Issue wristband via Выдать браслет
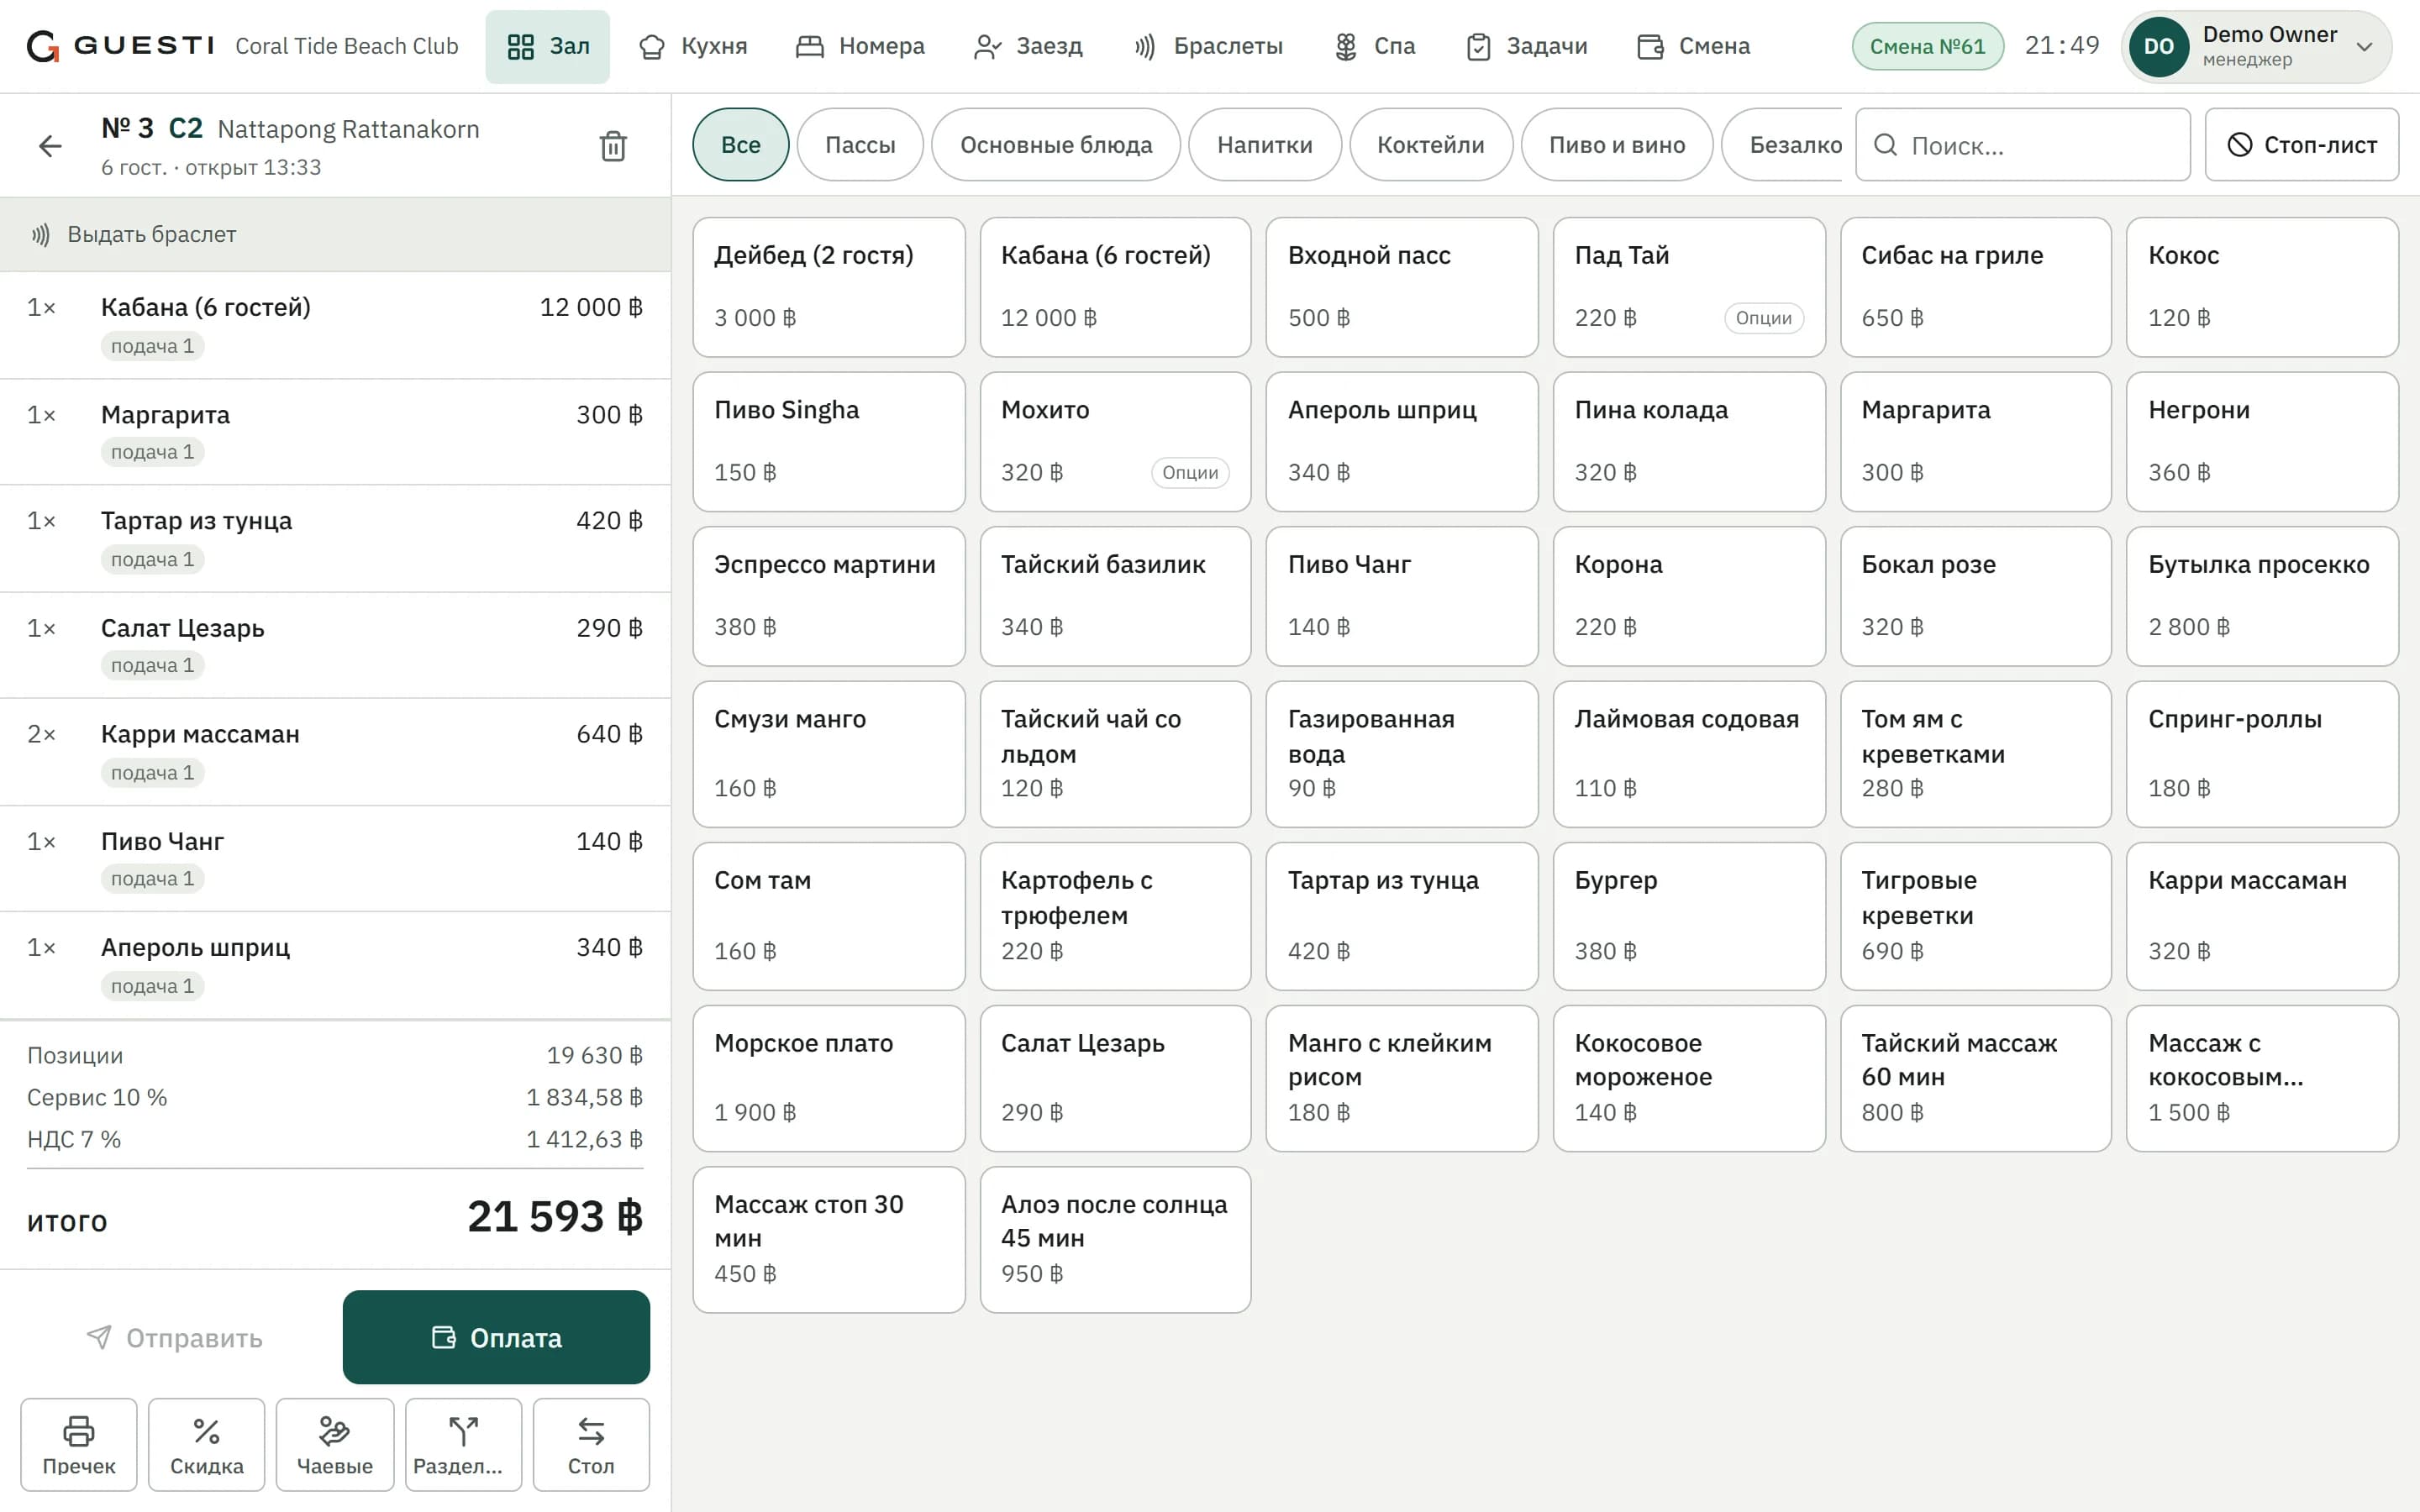Viewport: 2420px width, 1512px height. click(x=335, y=234)
